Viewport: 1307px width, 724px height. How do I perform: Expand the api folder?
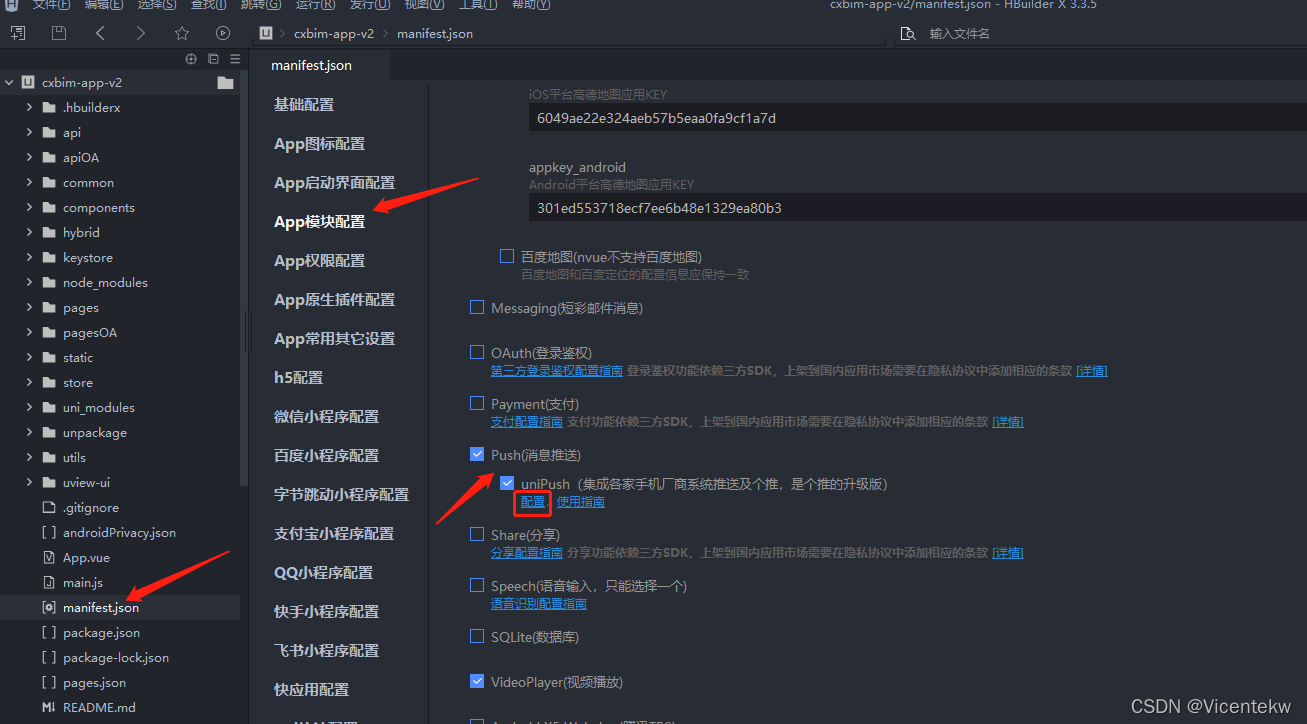(29, 132)
